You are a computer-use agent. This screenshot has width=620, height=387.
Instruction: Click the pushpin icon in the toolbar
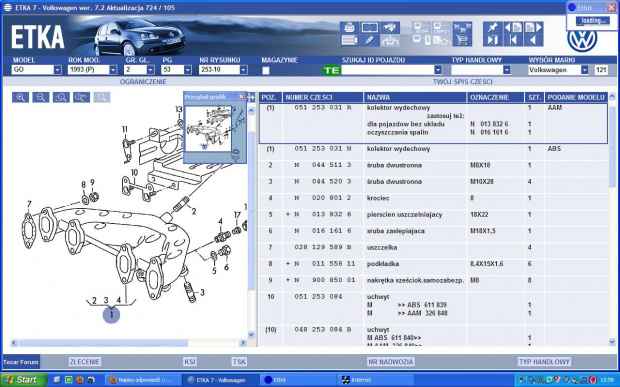point(492,28)
